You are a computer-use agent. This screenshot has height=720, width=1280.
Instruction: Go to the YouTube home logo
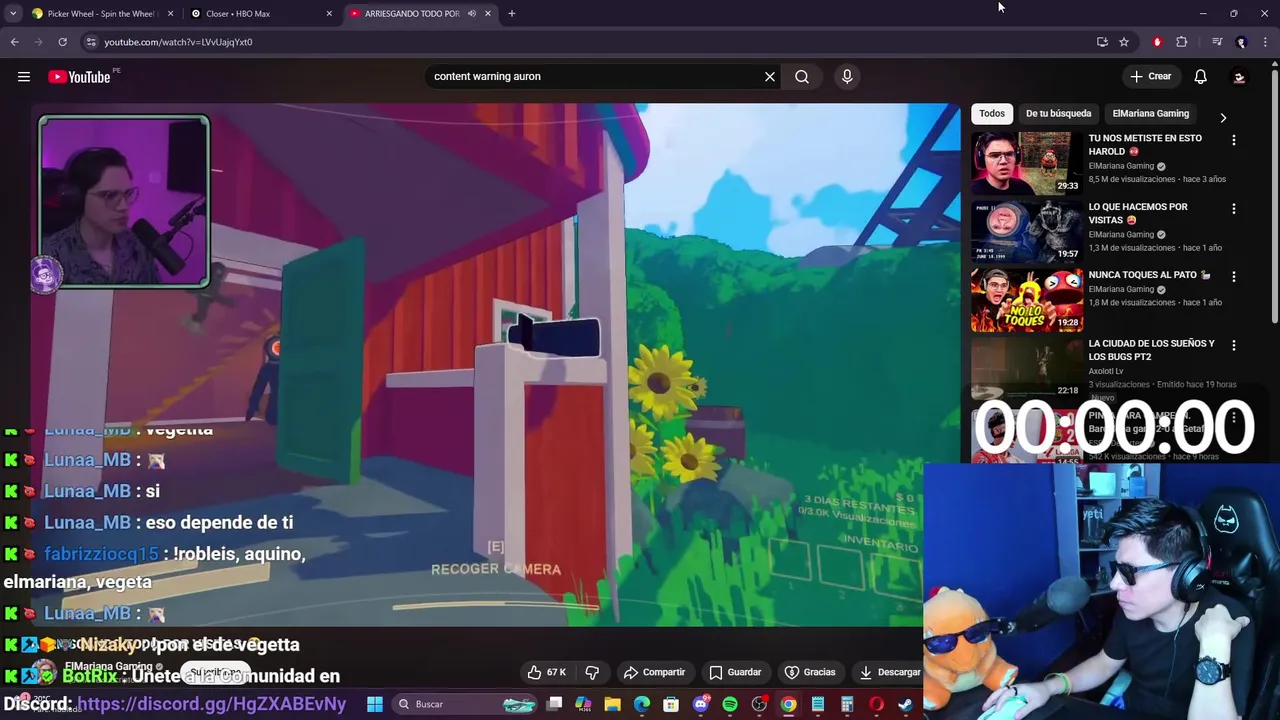click(x=79, y=76)
